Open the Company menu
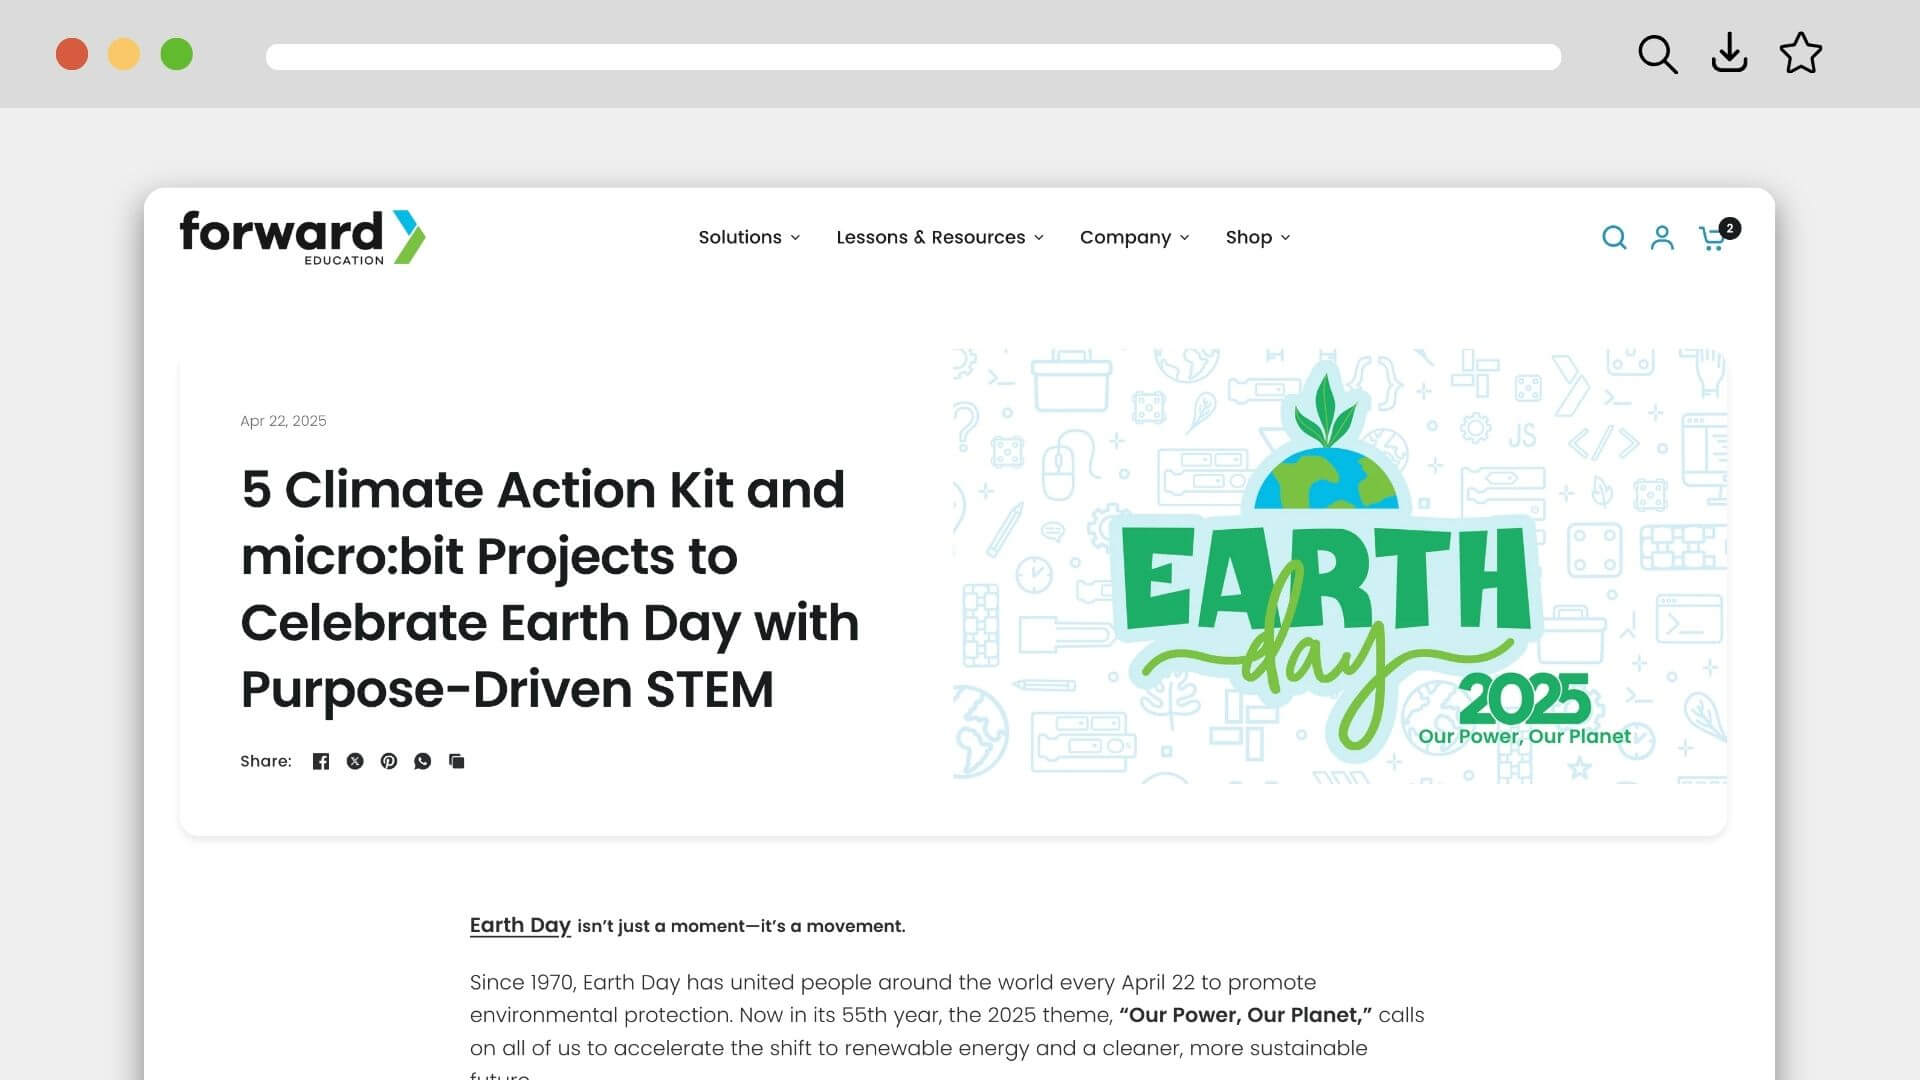Screen dimensions: 1920x1080 point(1135,237)
